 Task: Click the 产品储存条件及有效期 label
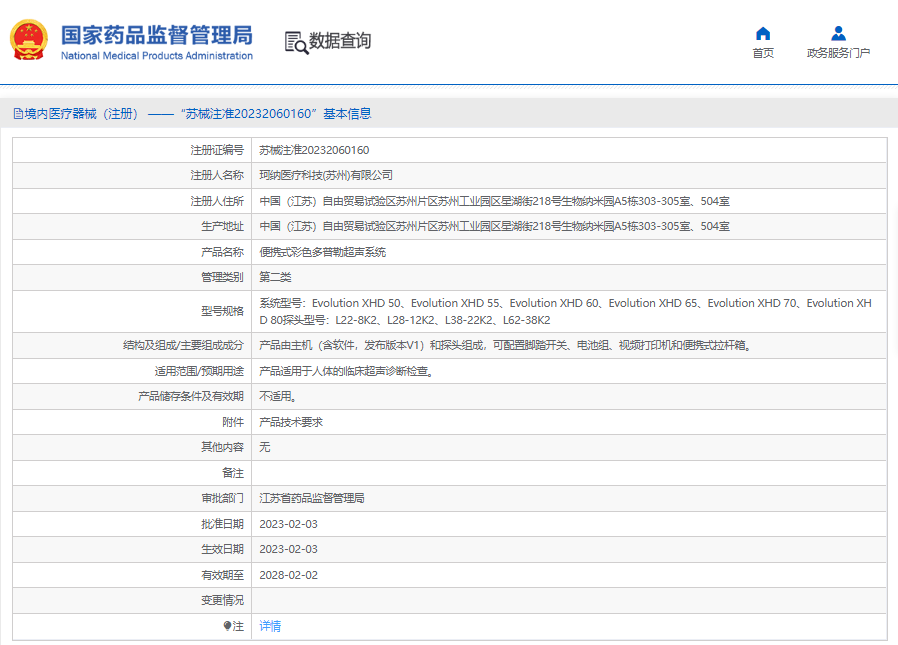191,396
